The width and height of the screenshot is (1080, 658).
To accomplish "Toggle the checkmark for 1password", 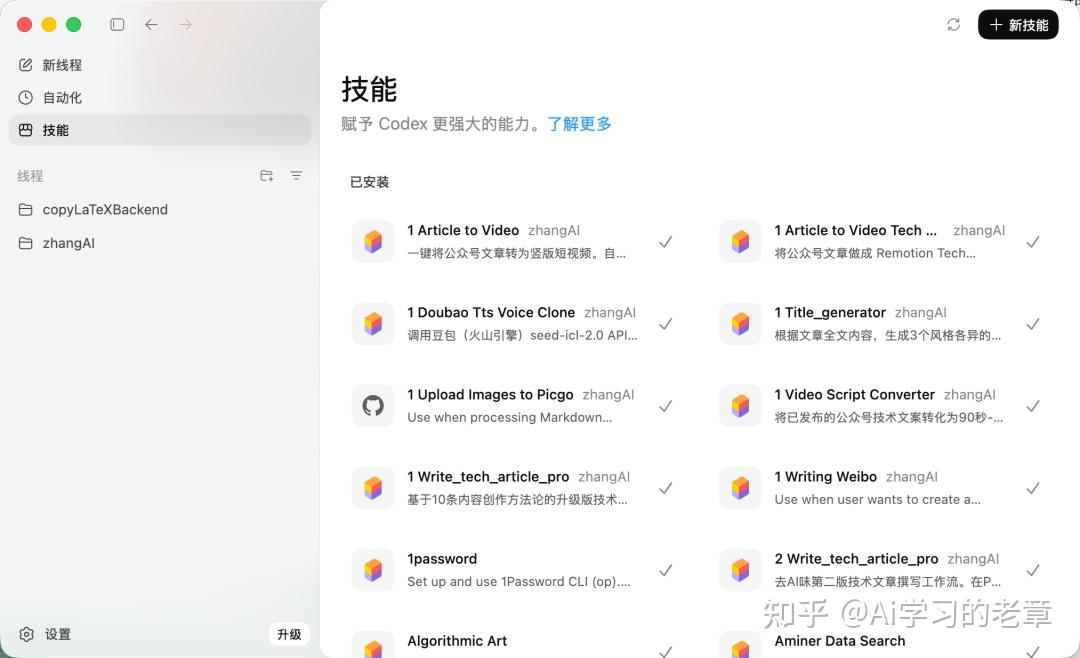I will click(x=665, y=570).
